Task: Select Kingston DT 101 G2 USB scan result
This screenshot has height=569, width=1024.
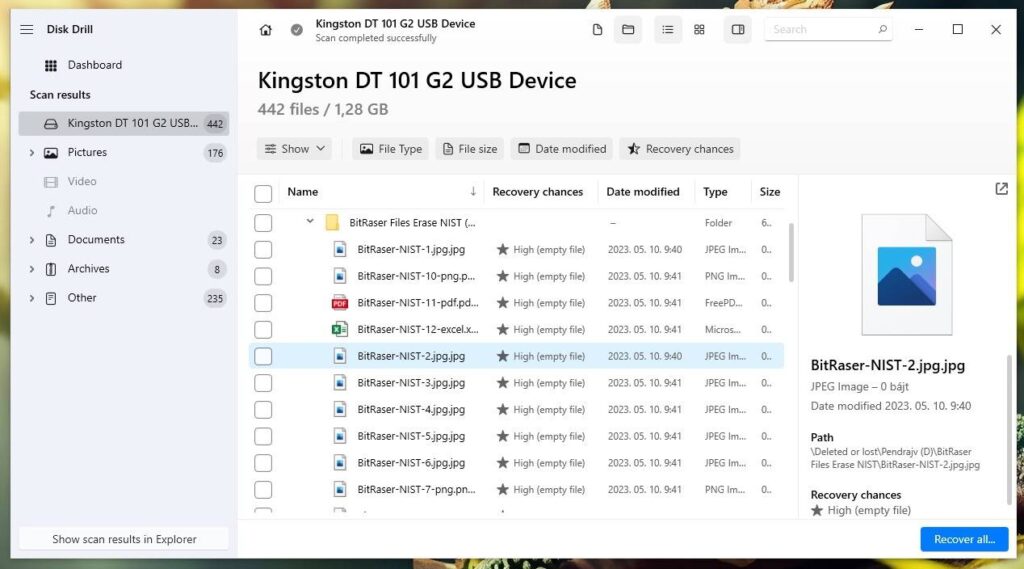Action: (123, 123)
